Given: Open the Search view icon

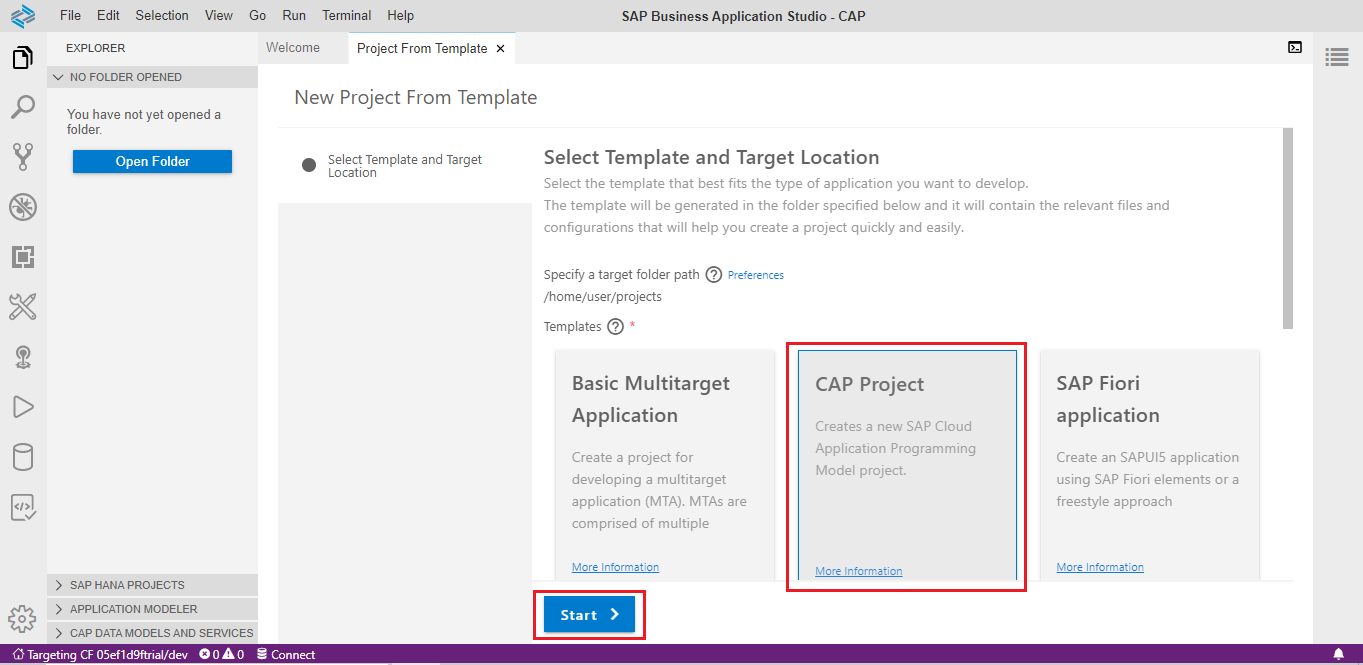Looking at the screenshot, I should [22, 107].
